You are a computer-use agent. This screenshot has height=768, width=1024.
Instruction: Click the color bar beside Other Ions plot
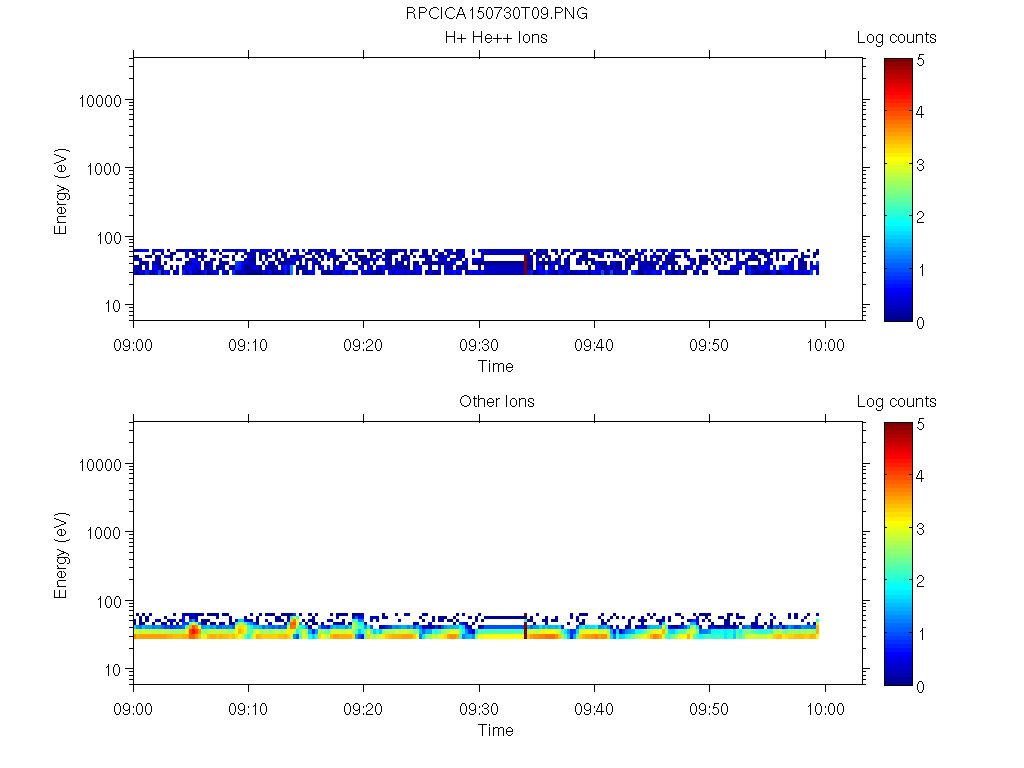[898, 554]
